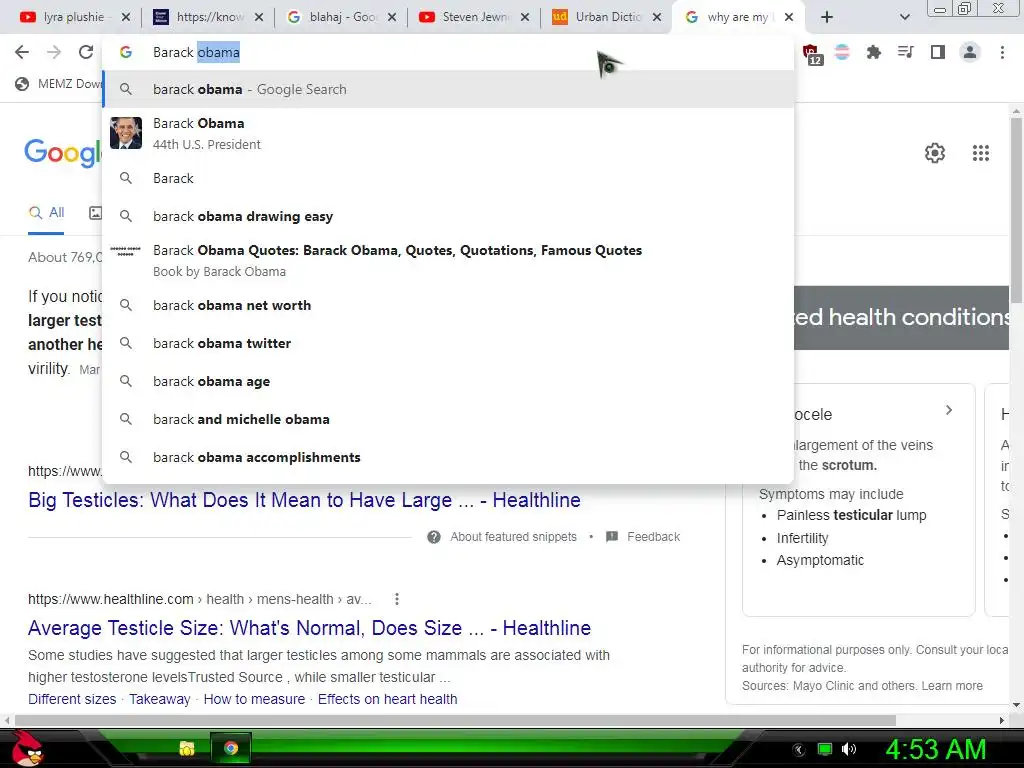
Task: Expand the health condition card chevron
Action: [949, 410]
